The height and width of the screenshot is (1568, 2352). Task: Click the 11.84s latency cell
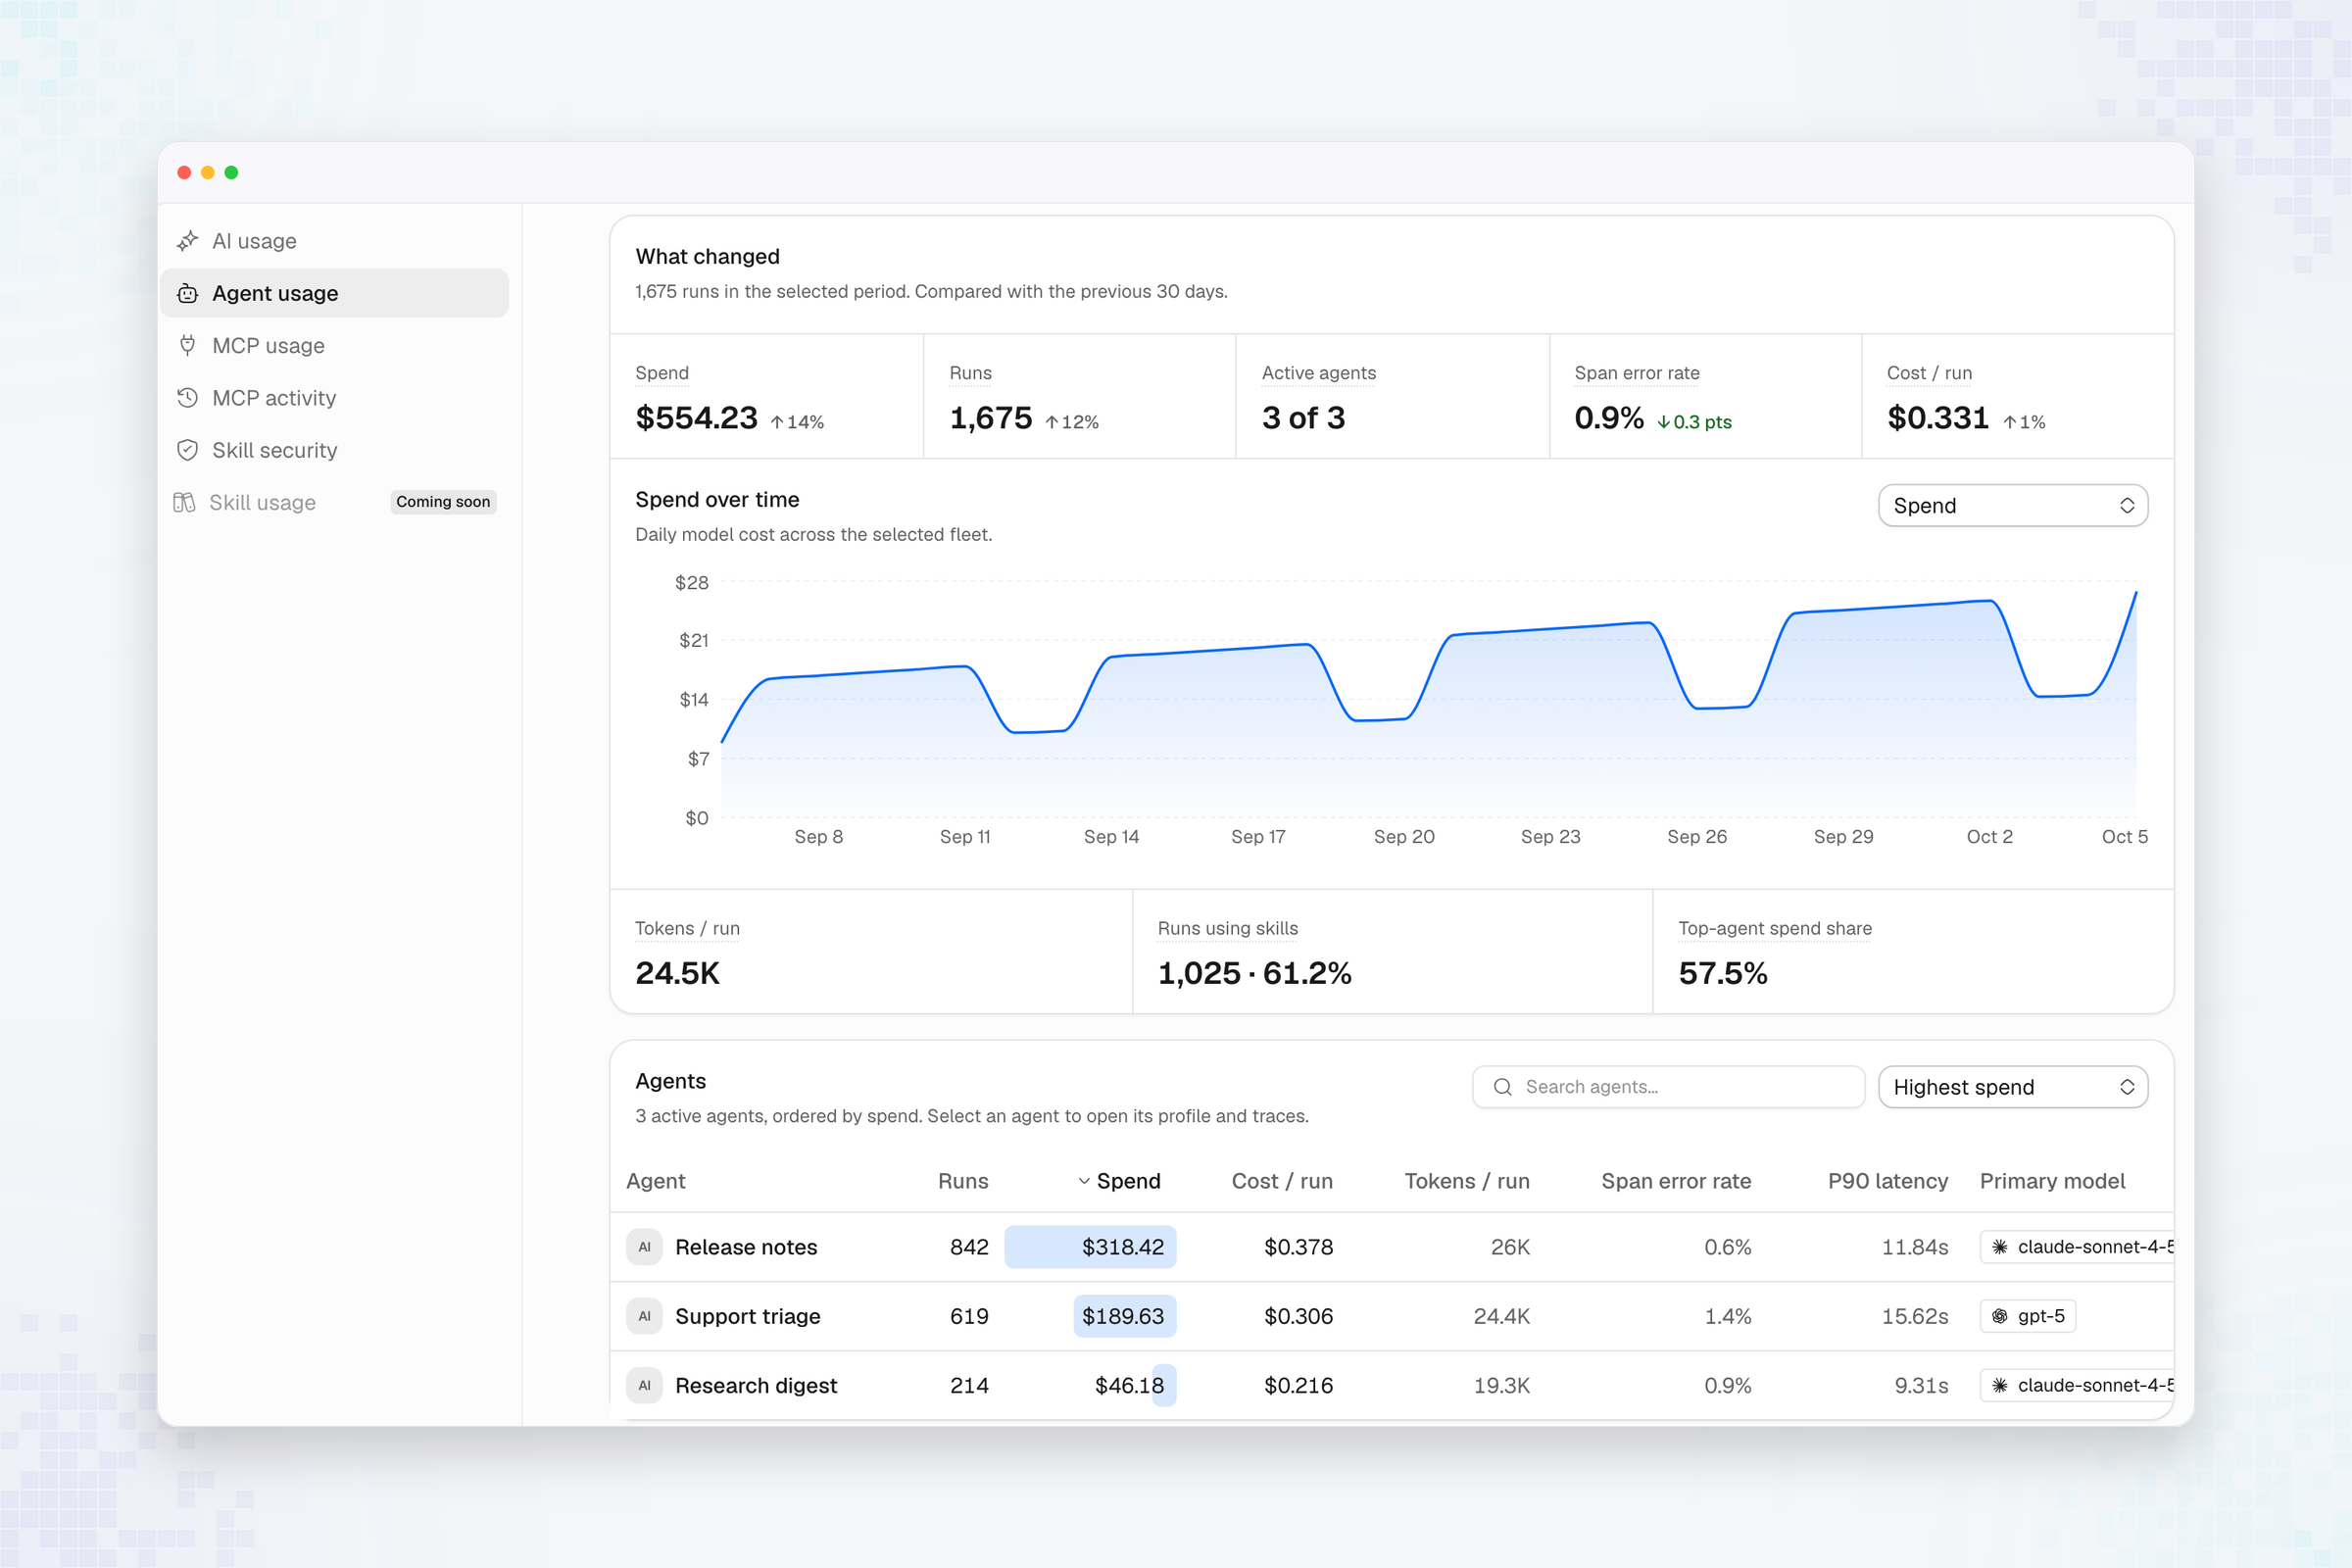1915,1247
